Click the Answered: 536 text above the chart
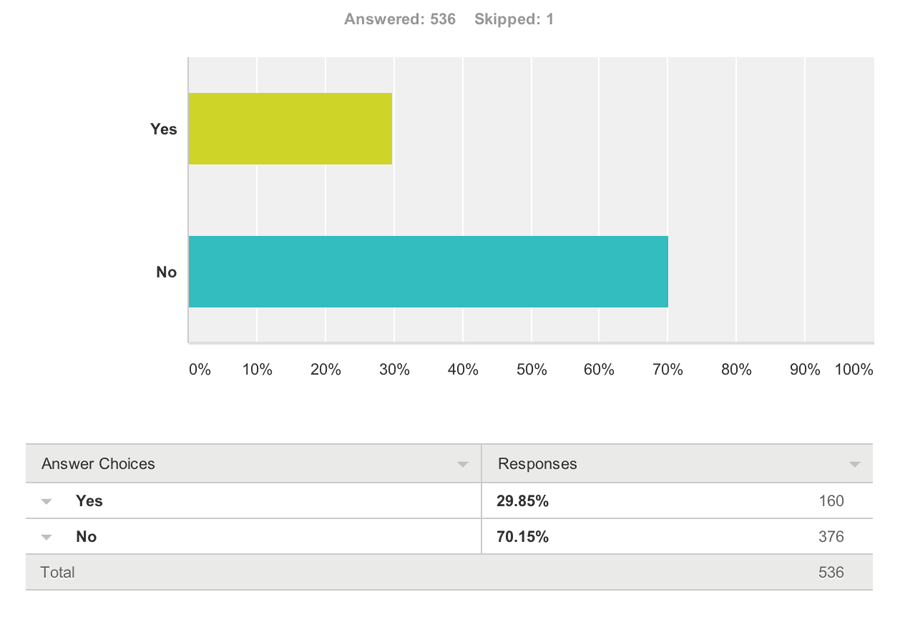The height and width of the screenshot is (622, 900). (400, 19)
